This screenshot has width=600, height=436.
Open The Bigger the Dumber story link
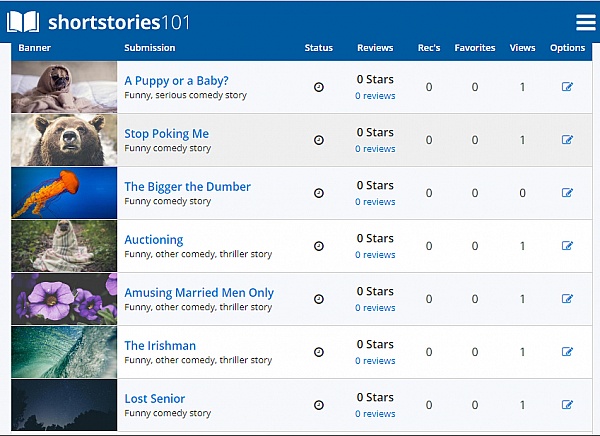coord(187,186)
